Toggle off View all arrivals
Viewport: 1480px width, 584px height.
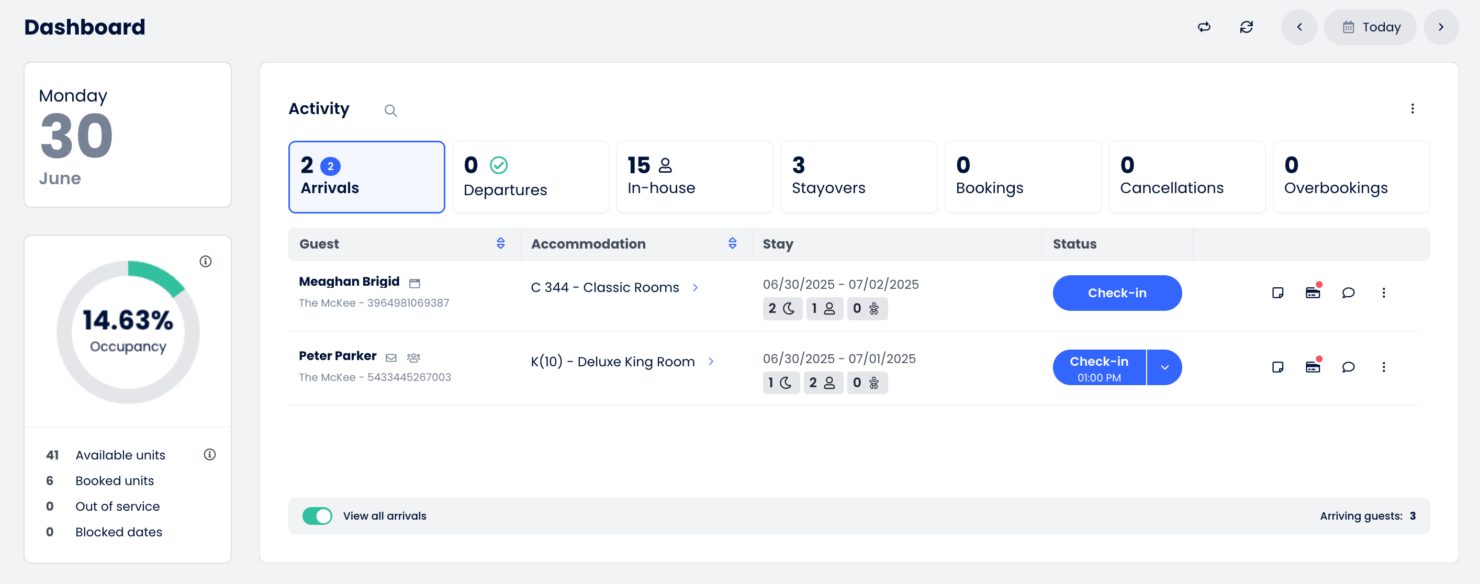(317, 516)
